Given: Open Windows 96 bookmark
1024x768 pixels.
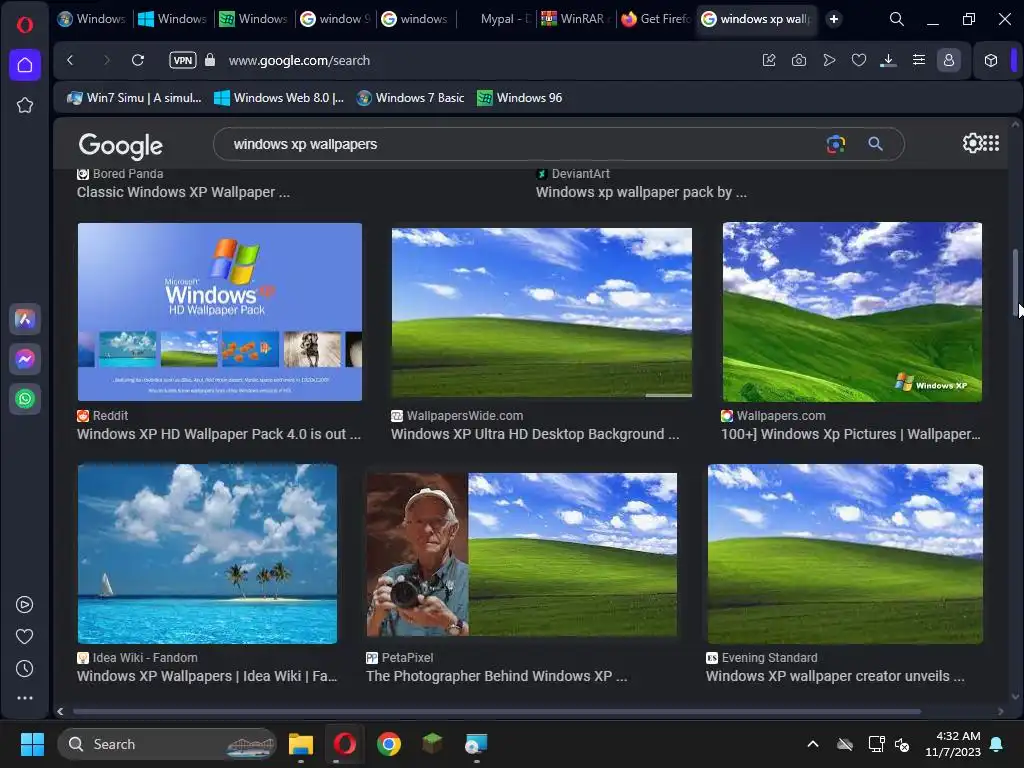Looking at the screenshot, I should click(520, 98).
